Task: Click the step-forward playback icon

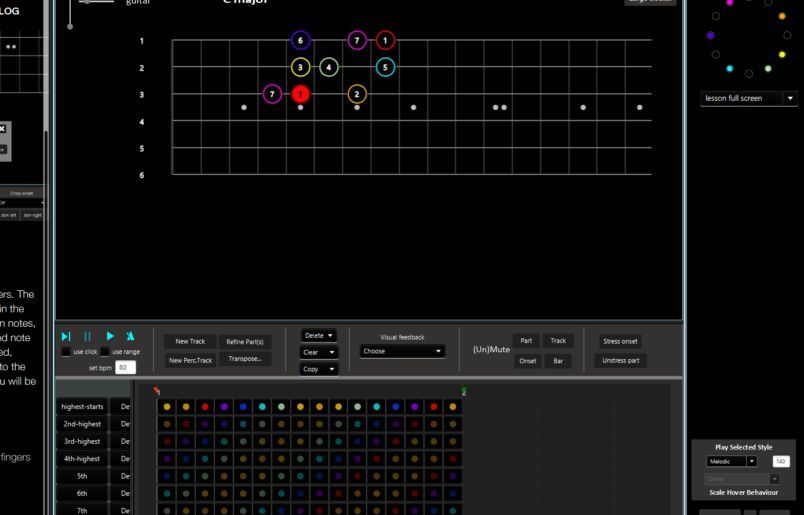Action: (x=66, y=336)
